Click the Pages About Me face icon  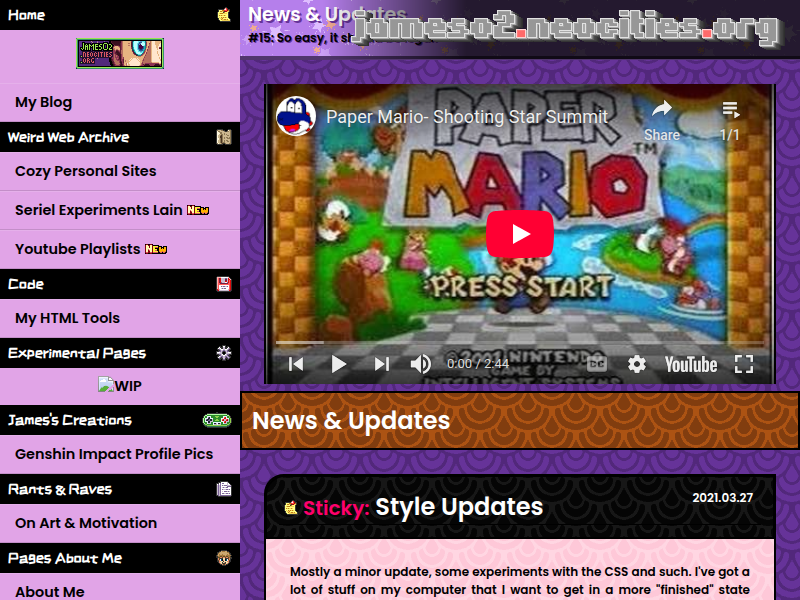(x=223, y=558)
